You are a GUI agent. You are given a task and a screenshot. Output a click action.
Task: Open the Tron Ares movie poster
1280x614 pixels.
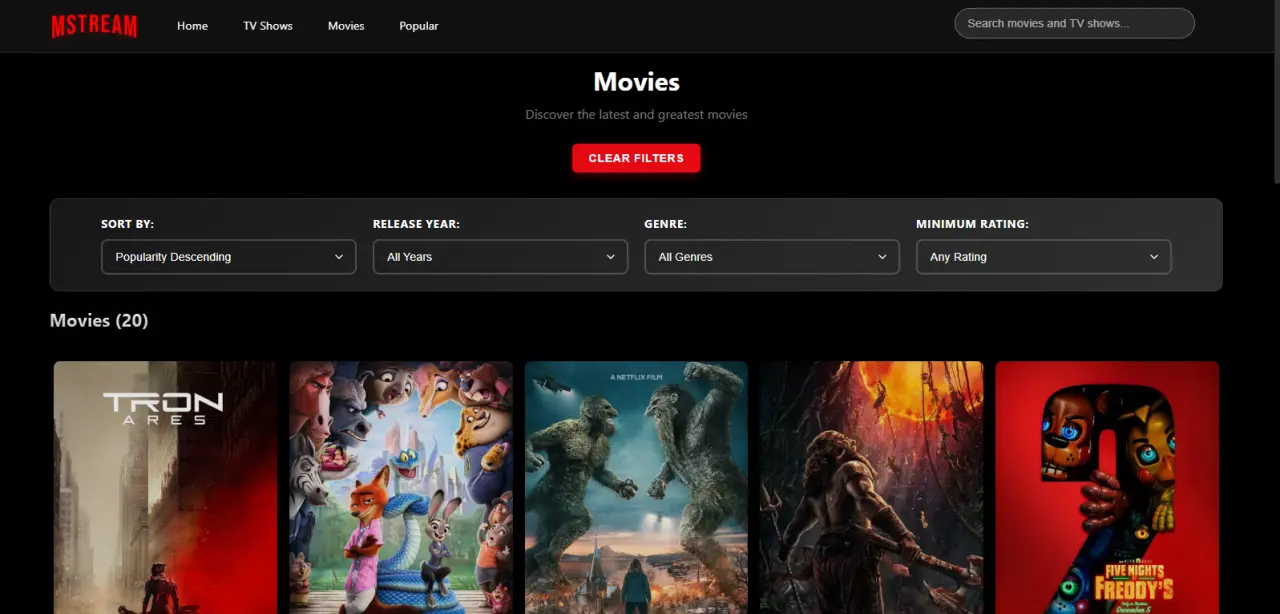tap(165, 488)
